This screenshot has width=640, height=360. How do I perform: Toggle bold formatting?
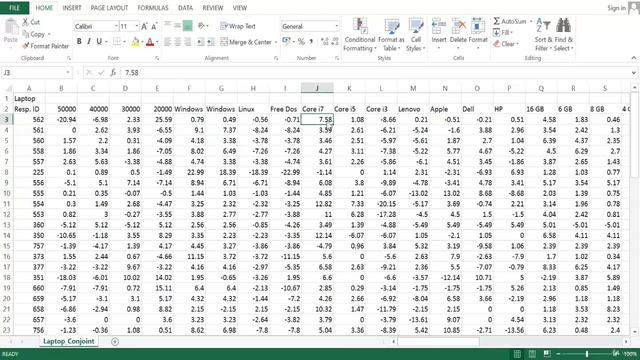click(79, 42)
